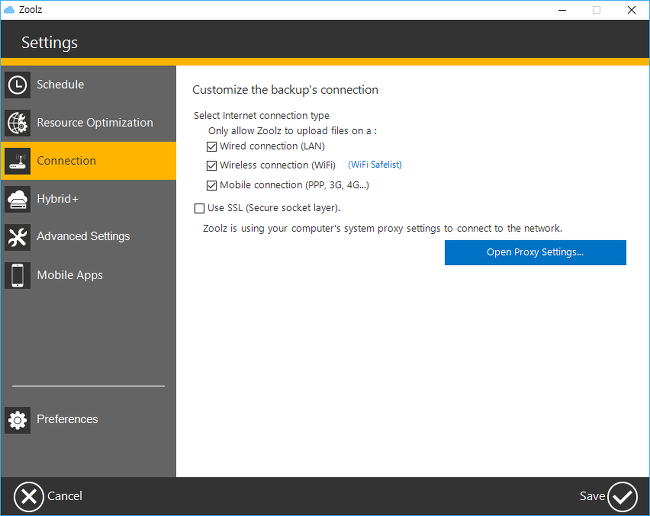Image resolution: width=650 pixels, height=516 pixels.
Task: Open the Mobile Apps tab
Action: 88,275
